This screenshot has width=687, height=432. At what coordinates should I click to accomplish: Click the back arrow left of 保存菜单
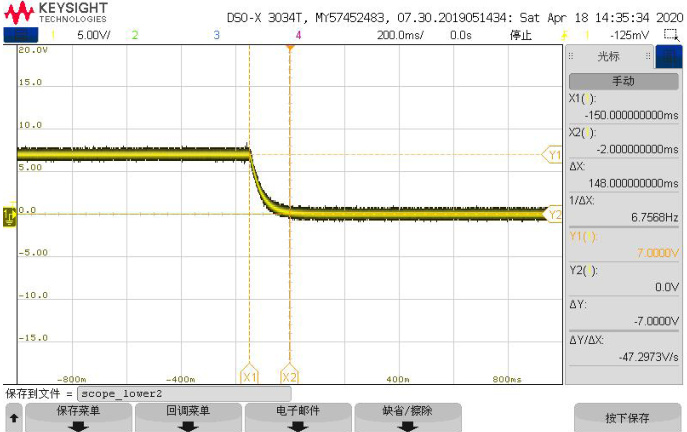click(x=14, y=417)
